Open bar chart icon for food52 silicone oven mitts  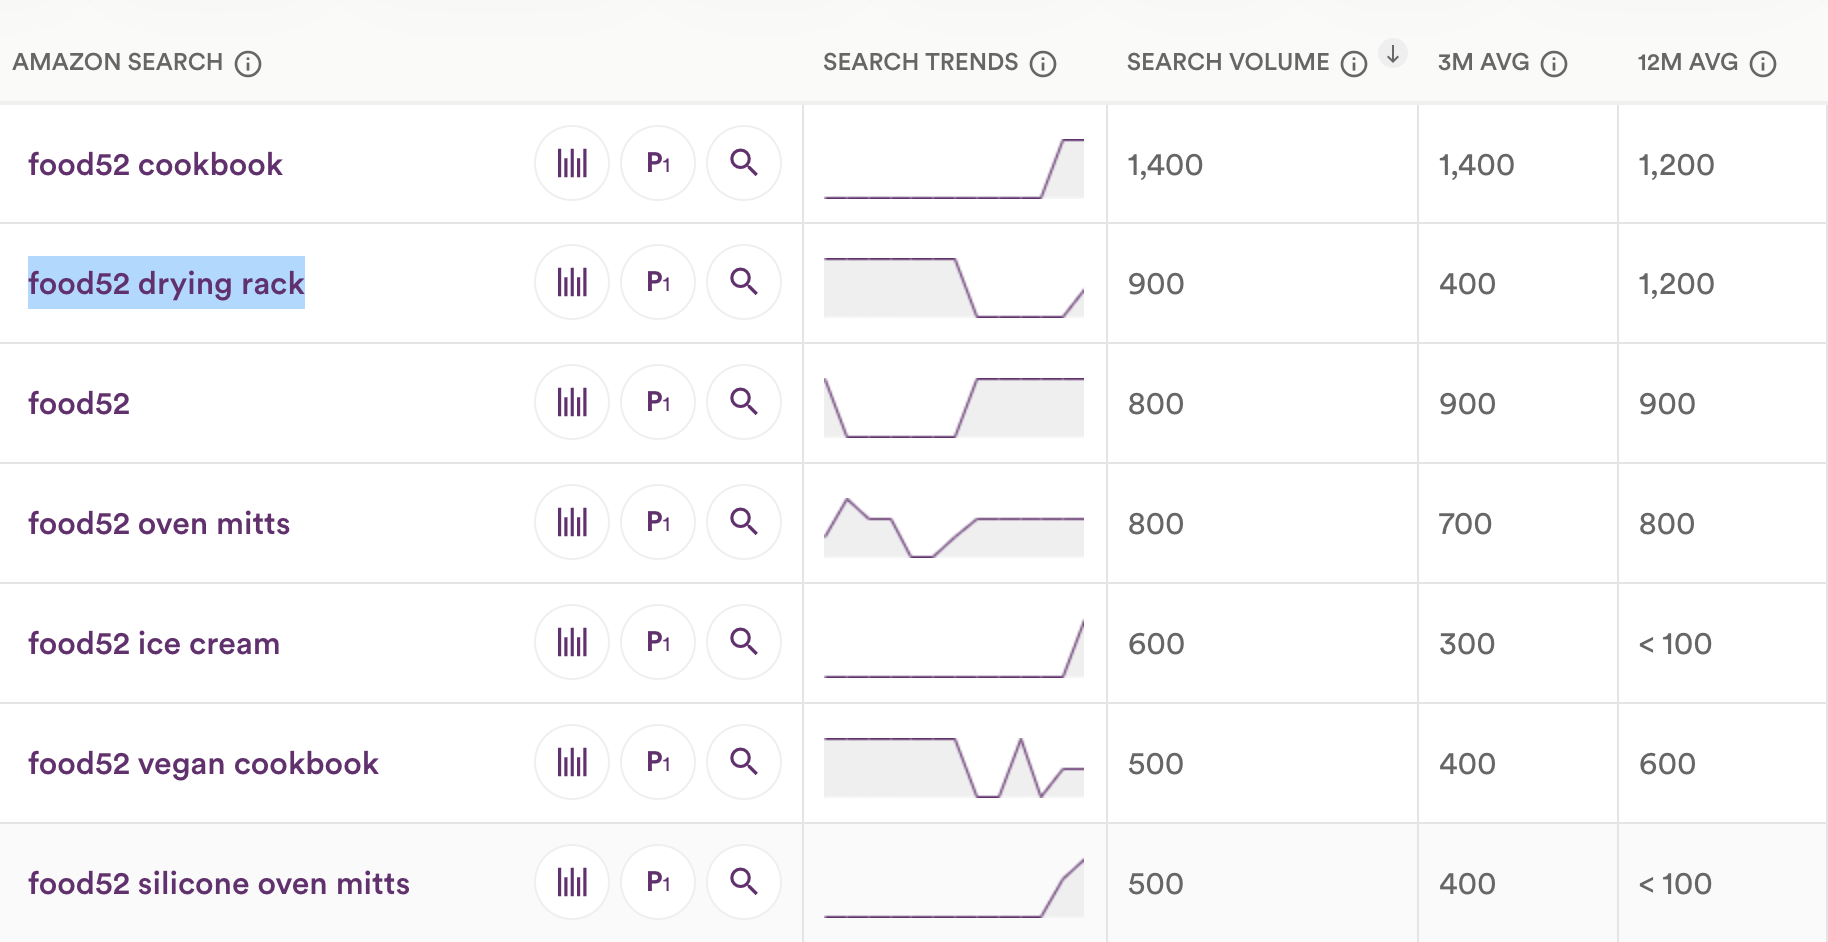click(x=572, y=882)
